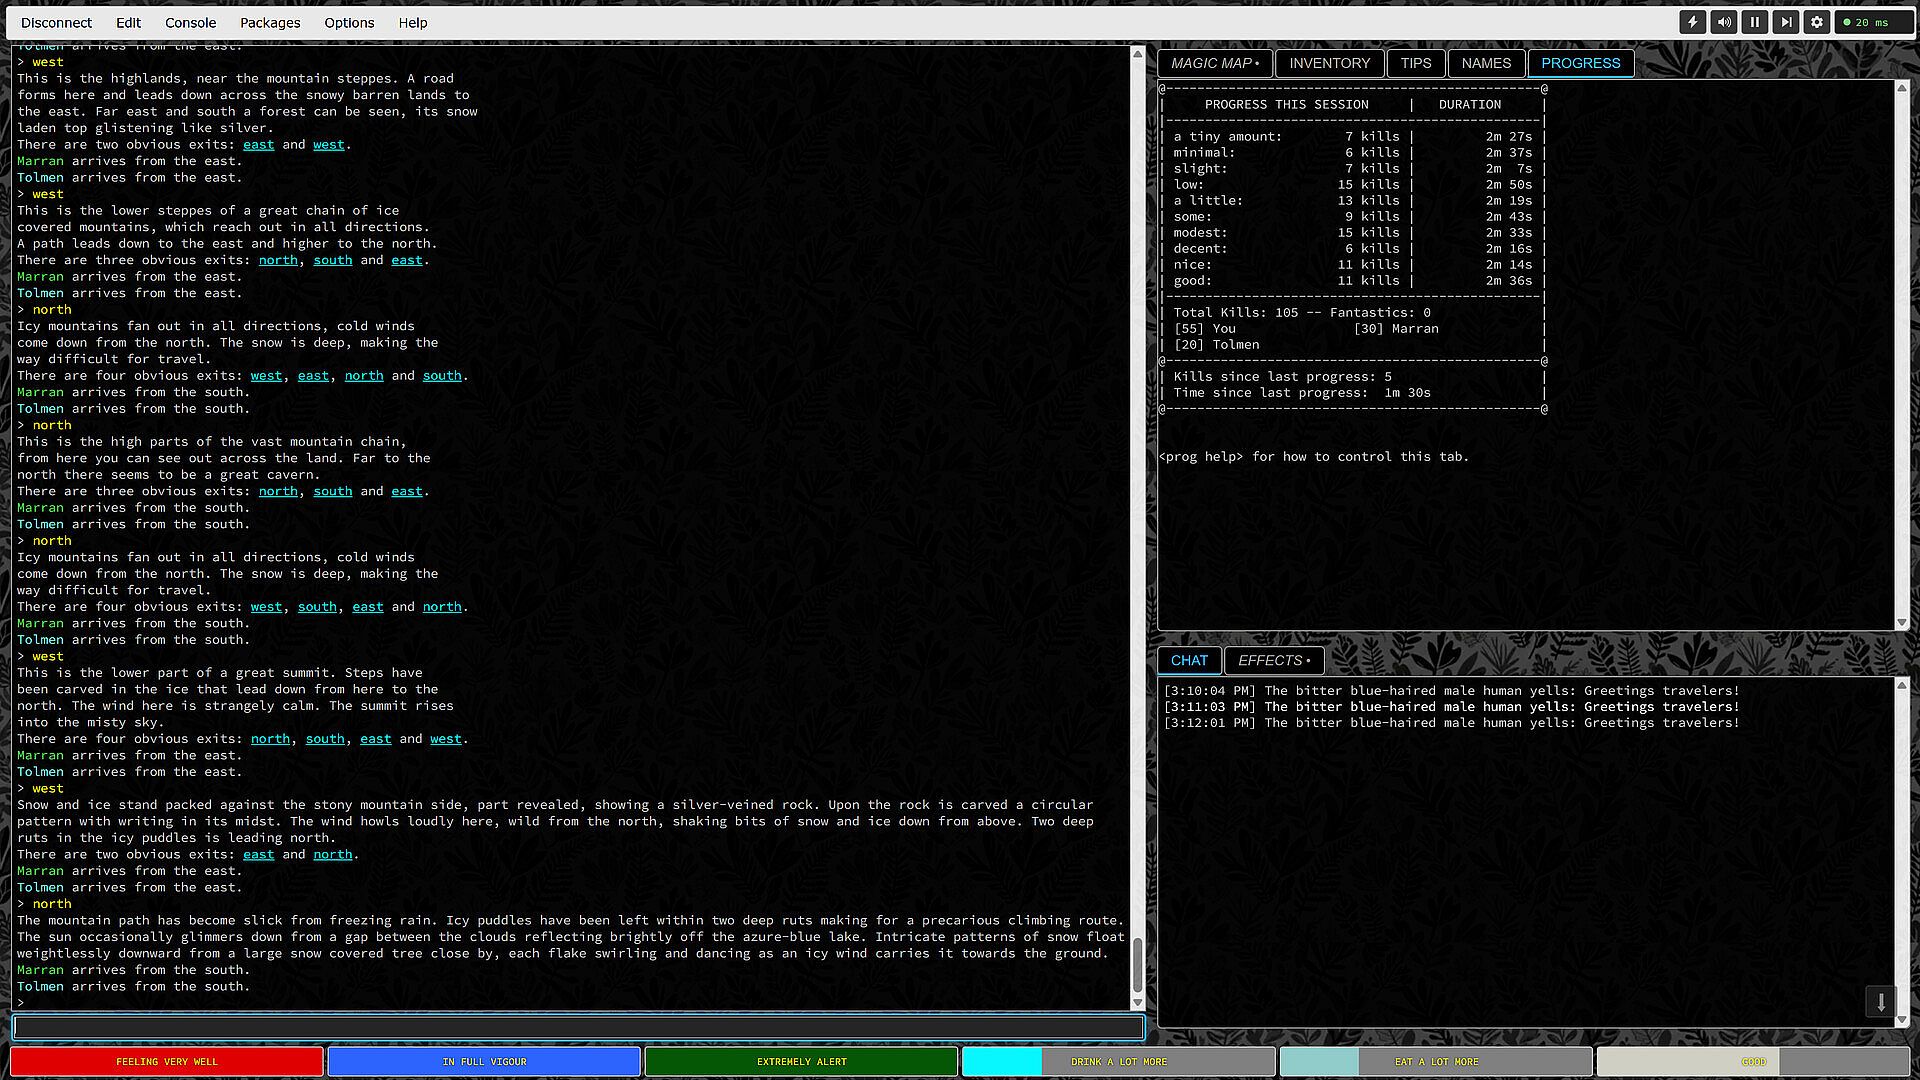Click the '[30] Marran' kill count
The height and width of the screenshot is (1080, 1920).
click(x=1396, y=329)
